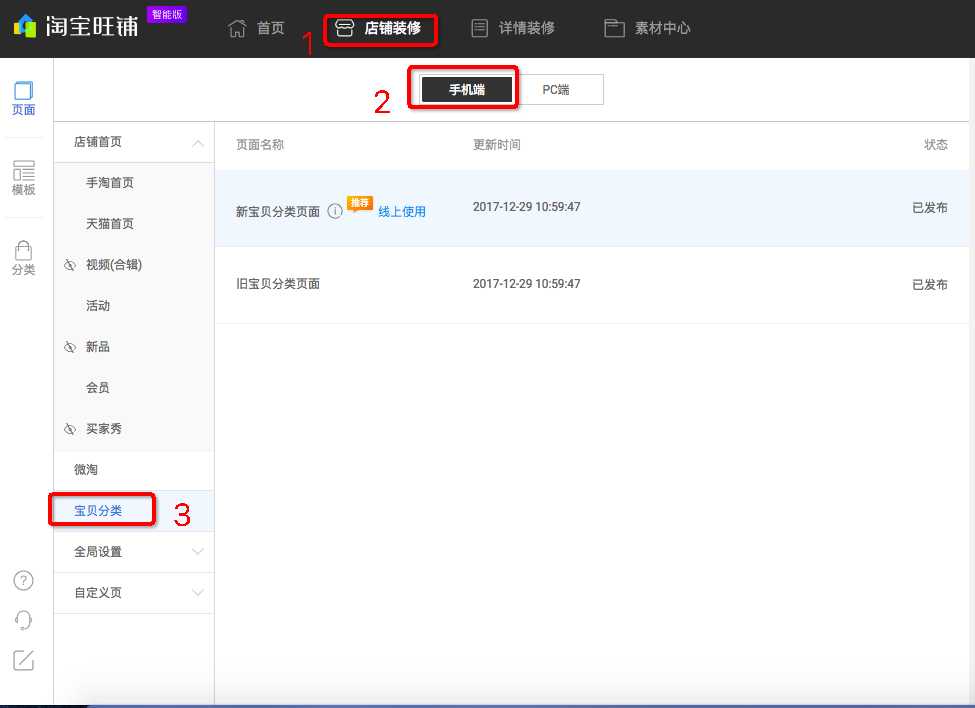Open the 分类 bag icon panel
This screenshot has height=708, width=975.
pos(24,258)
